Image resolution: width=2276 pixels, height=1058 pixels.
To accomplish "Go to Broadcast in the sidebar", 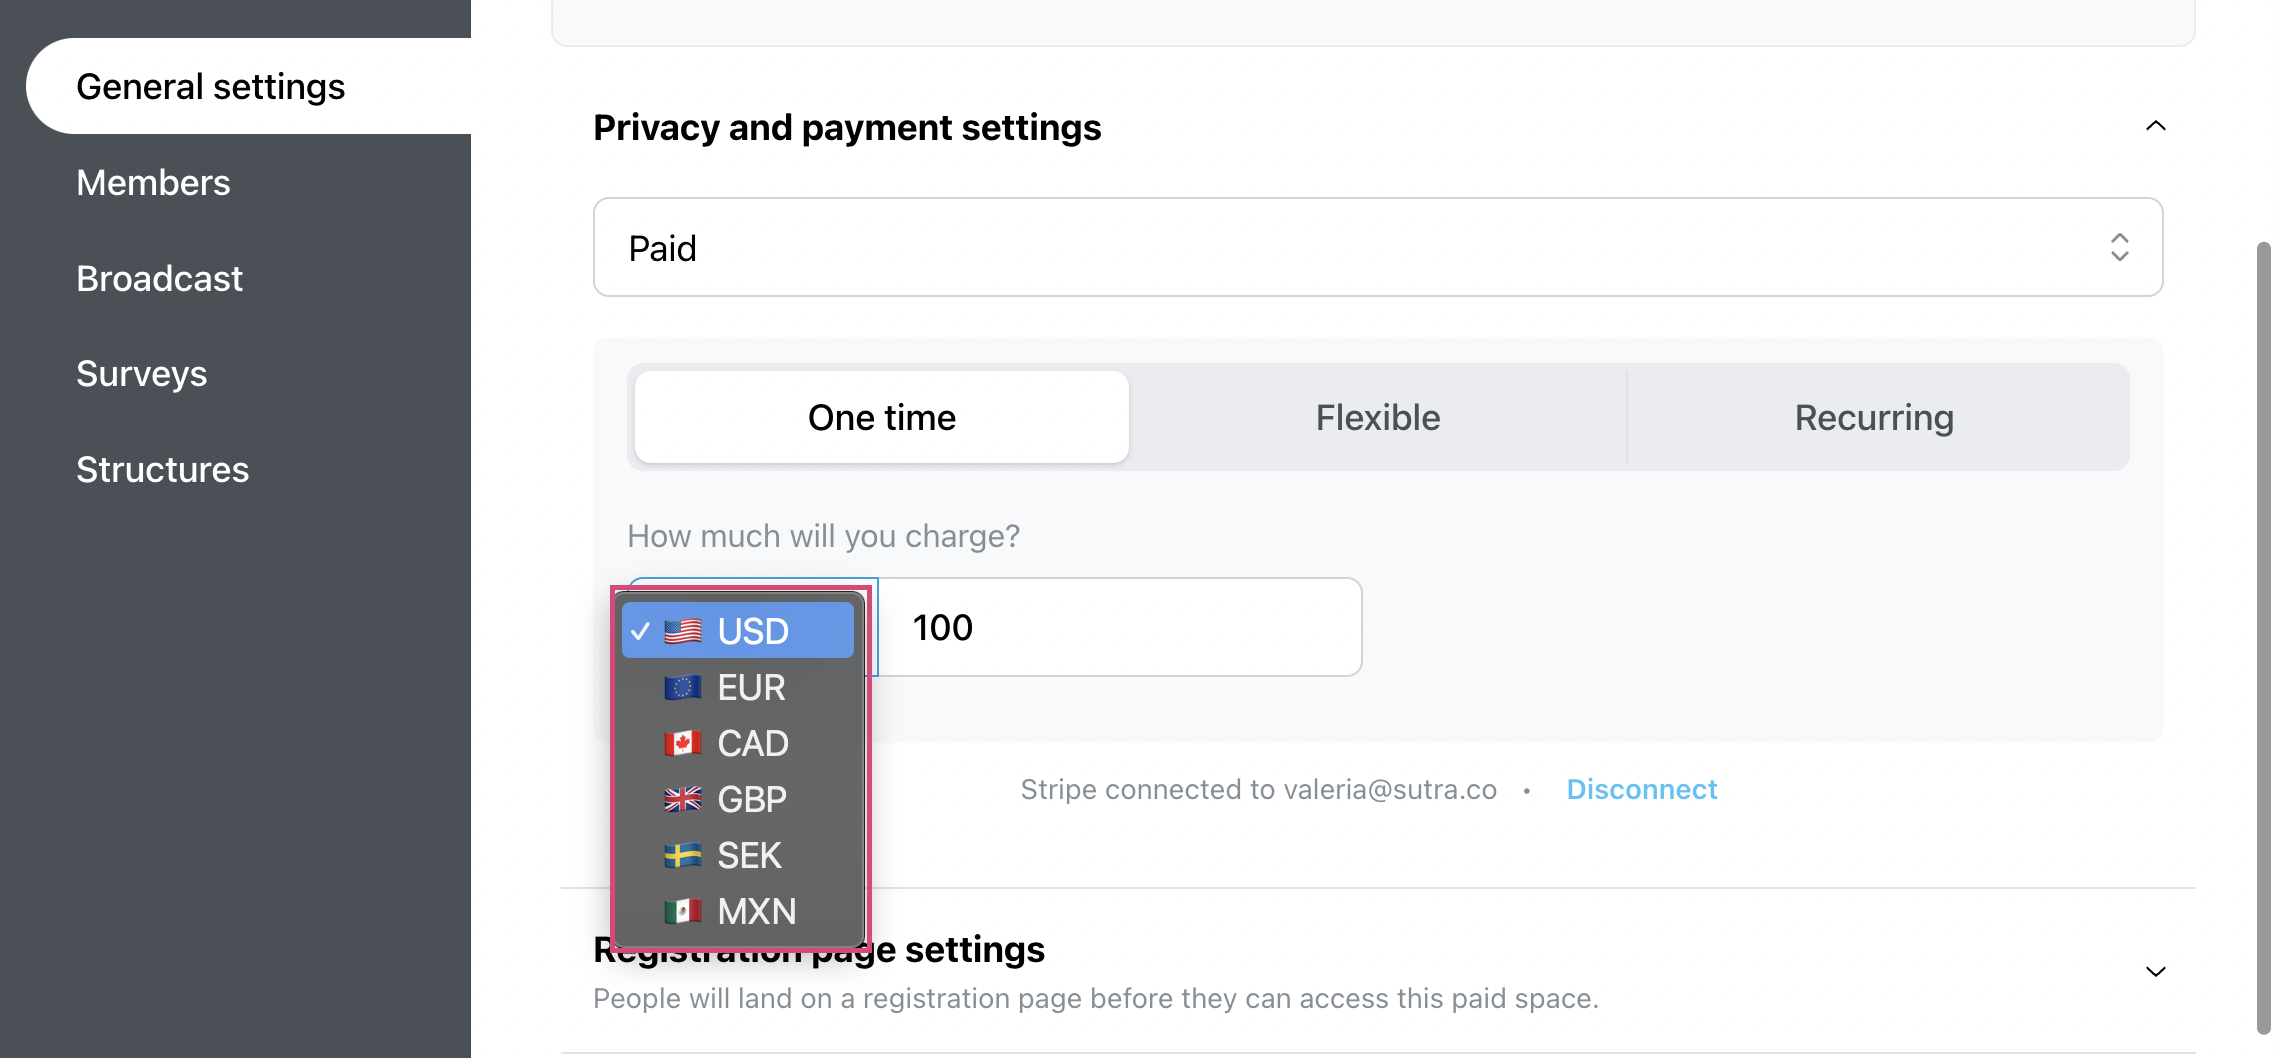I will click(159, 279).
